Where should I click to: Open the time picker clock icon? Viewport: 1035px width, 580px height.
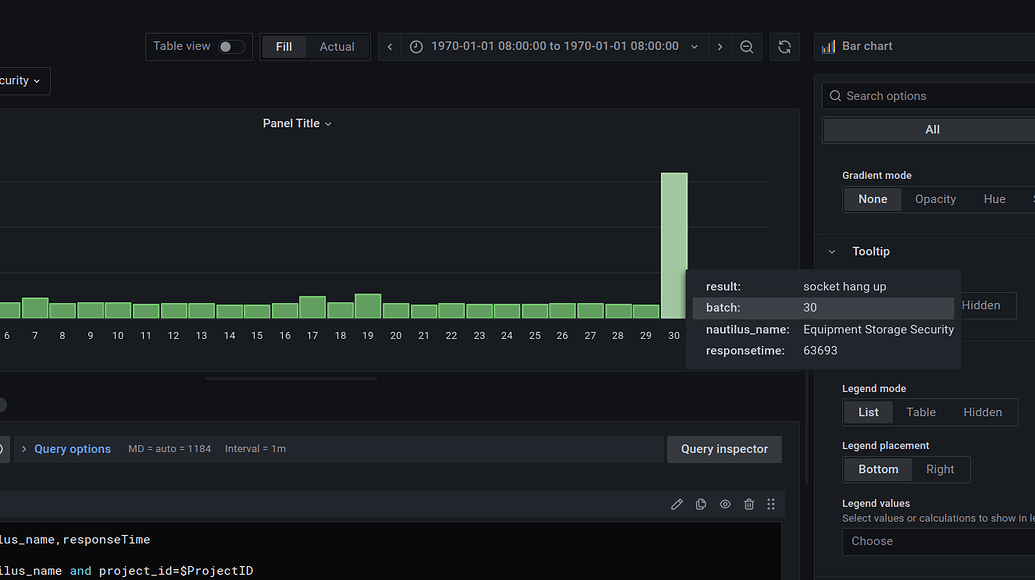pos(416,46)
